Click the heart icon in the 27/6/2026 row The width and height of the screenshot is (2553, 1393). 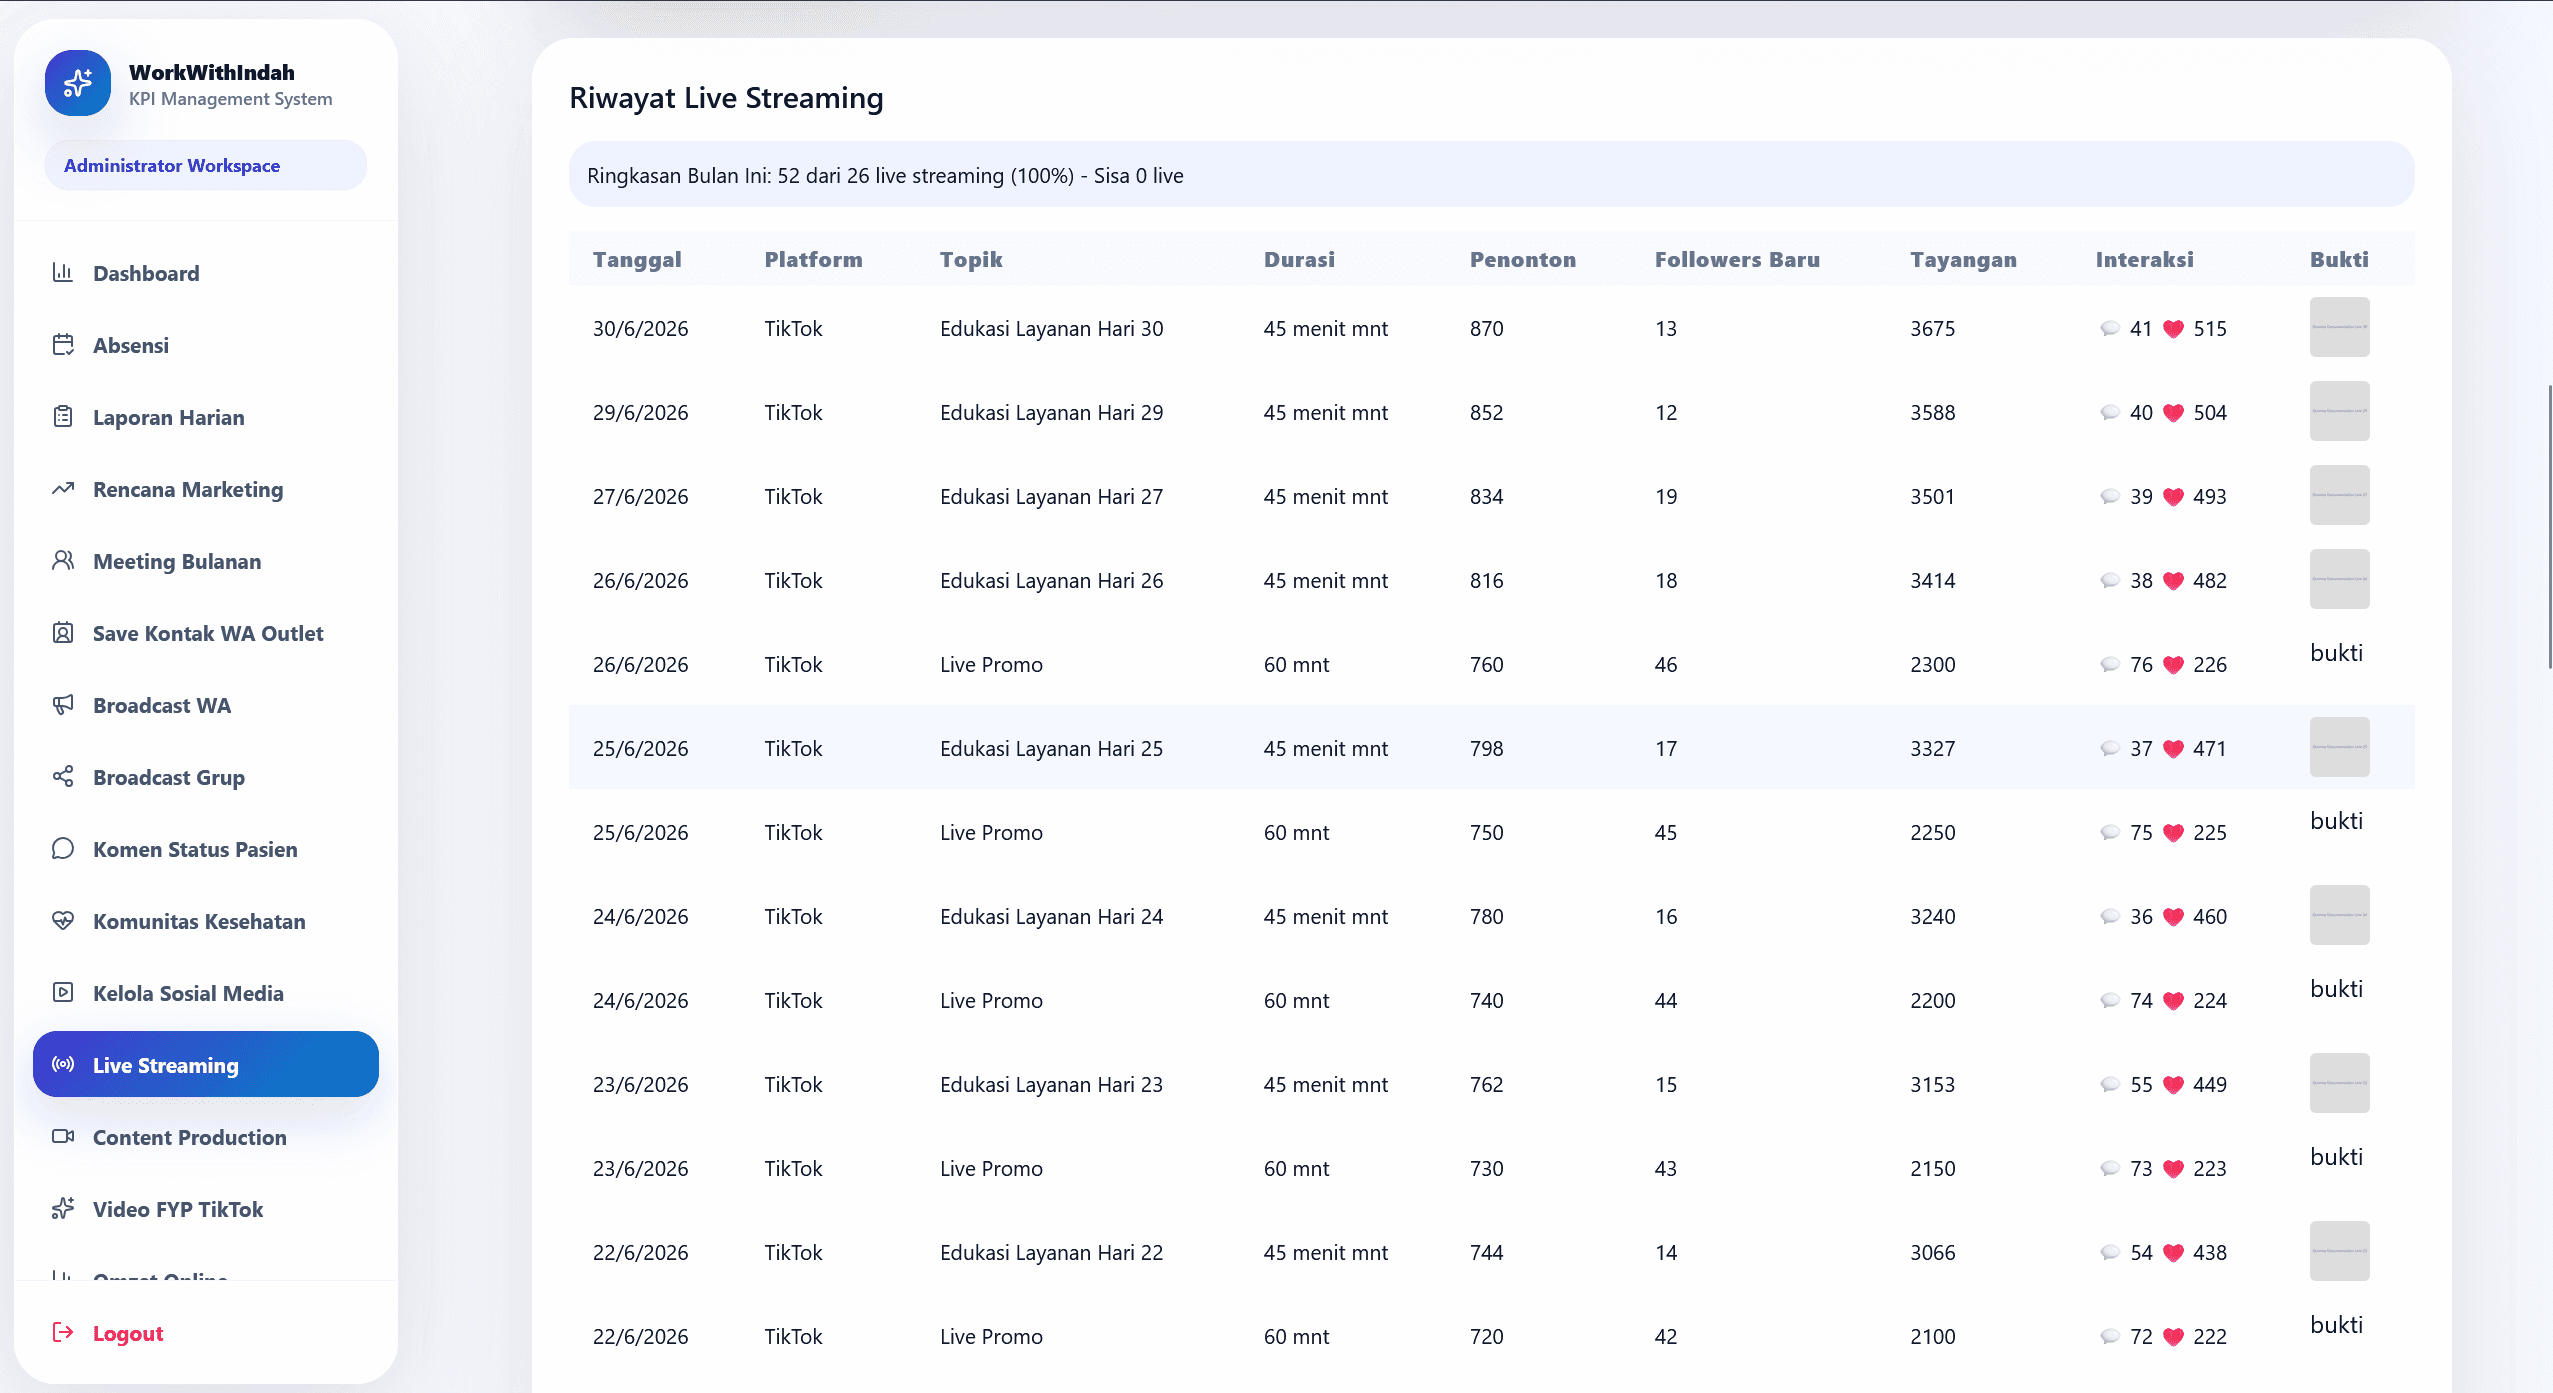click(2173, 497)
